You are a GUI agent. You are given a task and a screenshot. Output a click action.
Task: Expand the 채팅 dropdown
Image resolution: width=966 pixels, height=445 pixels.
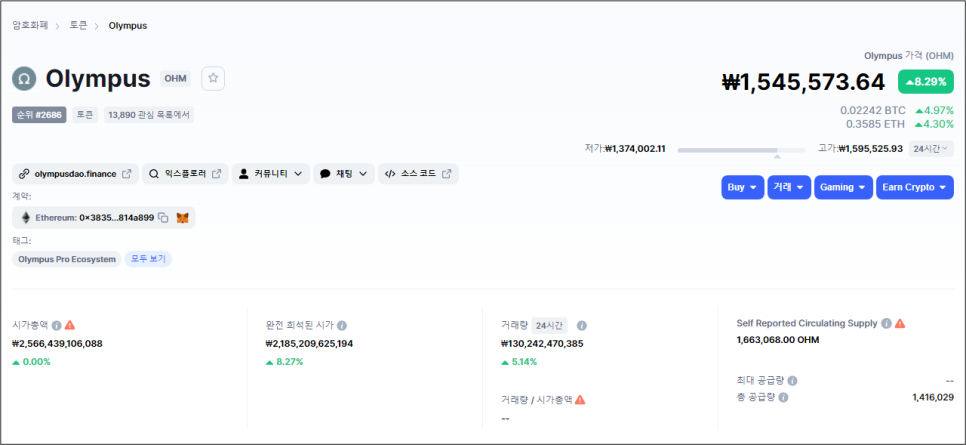pyautogui.click(x=343, y=174)
